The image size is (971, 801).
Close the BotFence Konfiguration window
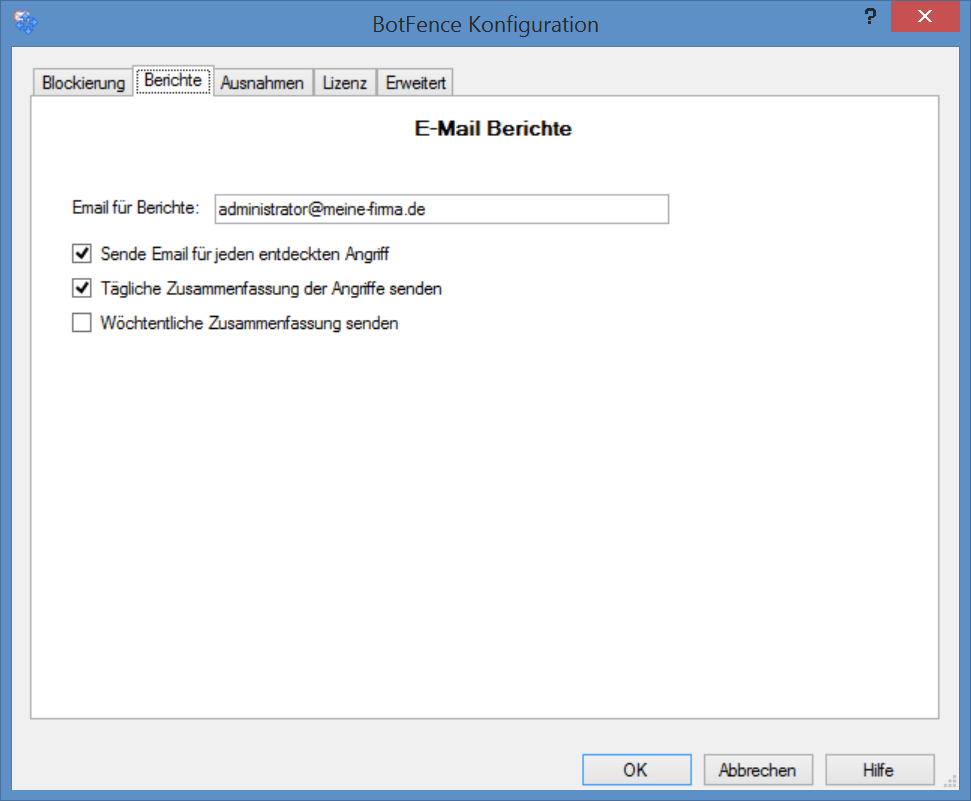(927, 19)
